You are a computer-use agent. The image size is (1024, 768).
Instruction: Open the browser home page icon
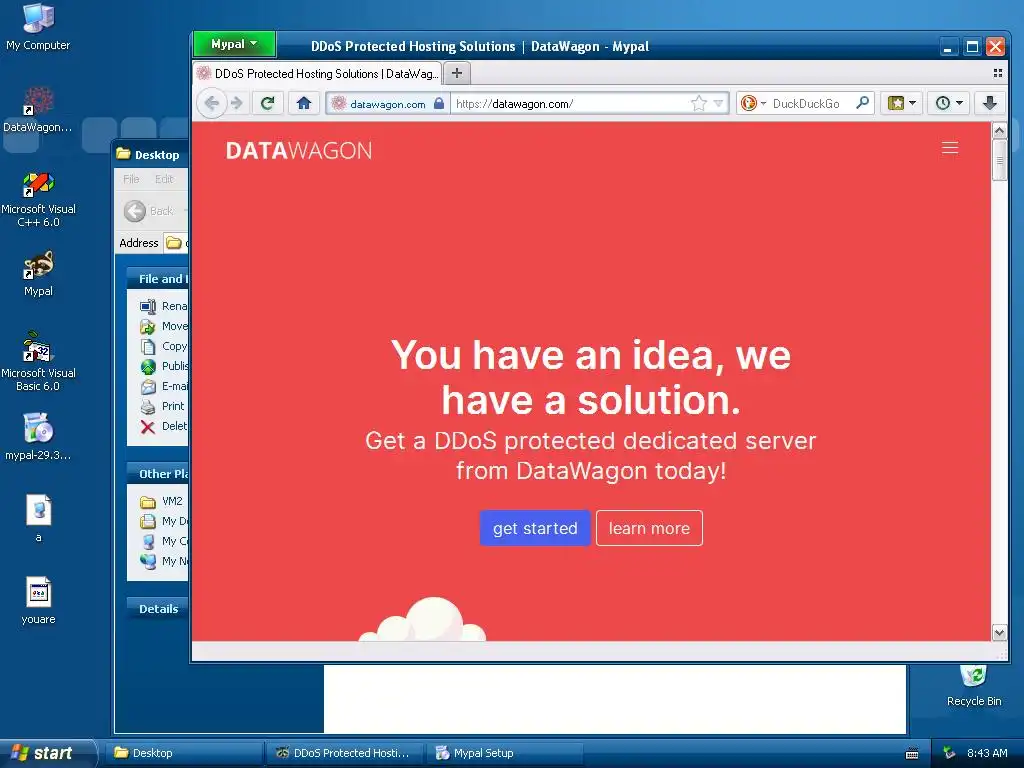pos(304,103)
